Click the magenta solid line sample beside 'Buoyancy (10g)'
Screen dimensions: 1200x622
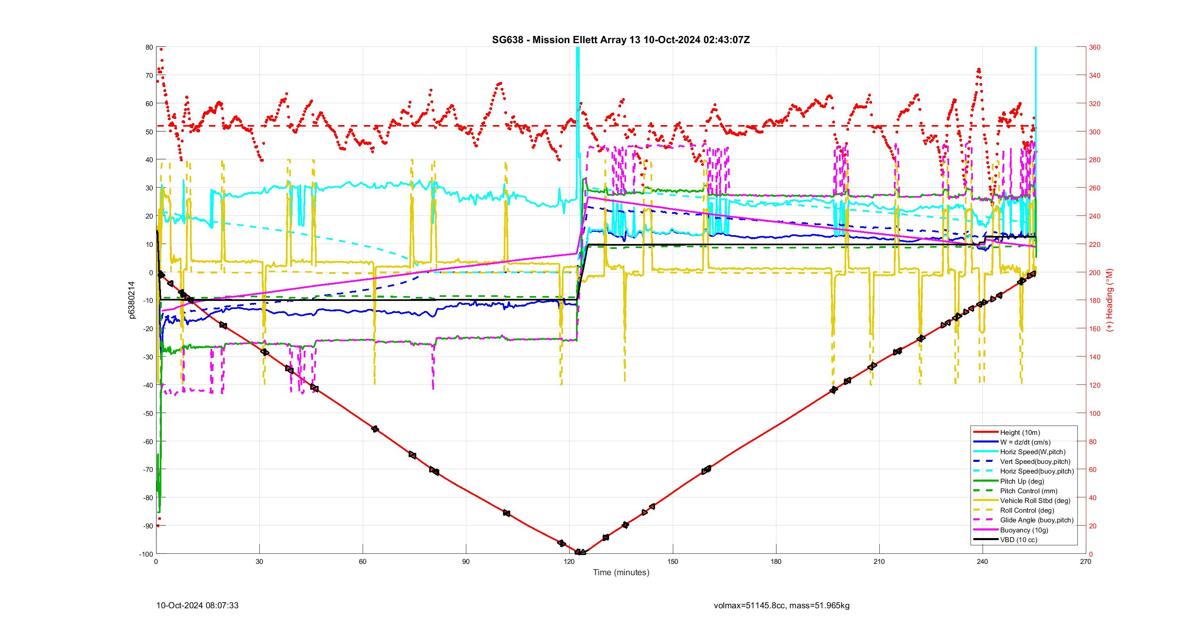click(985, 529)
